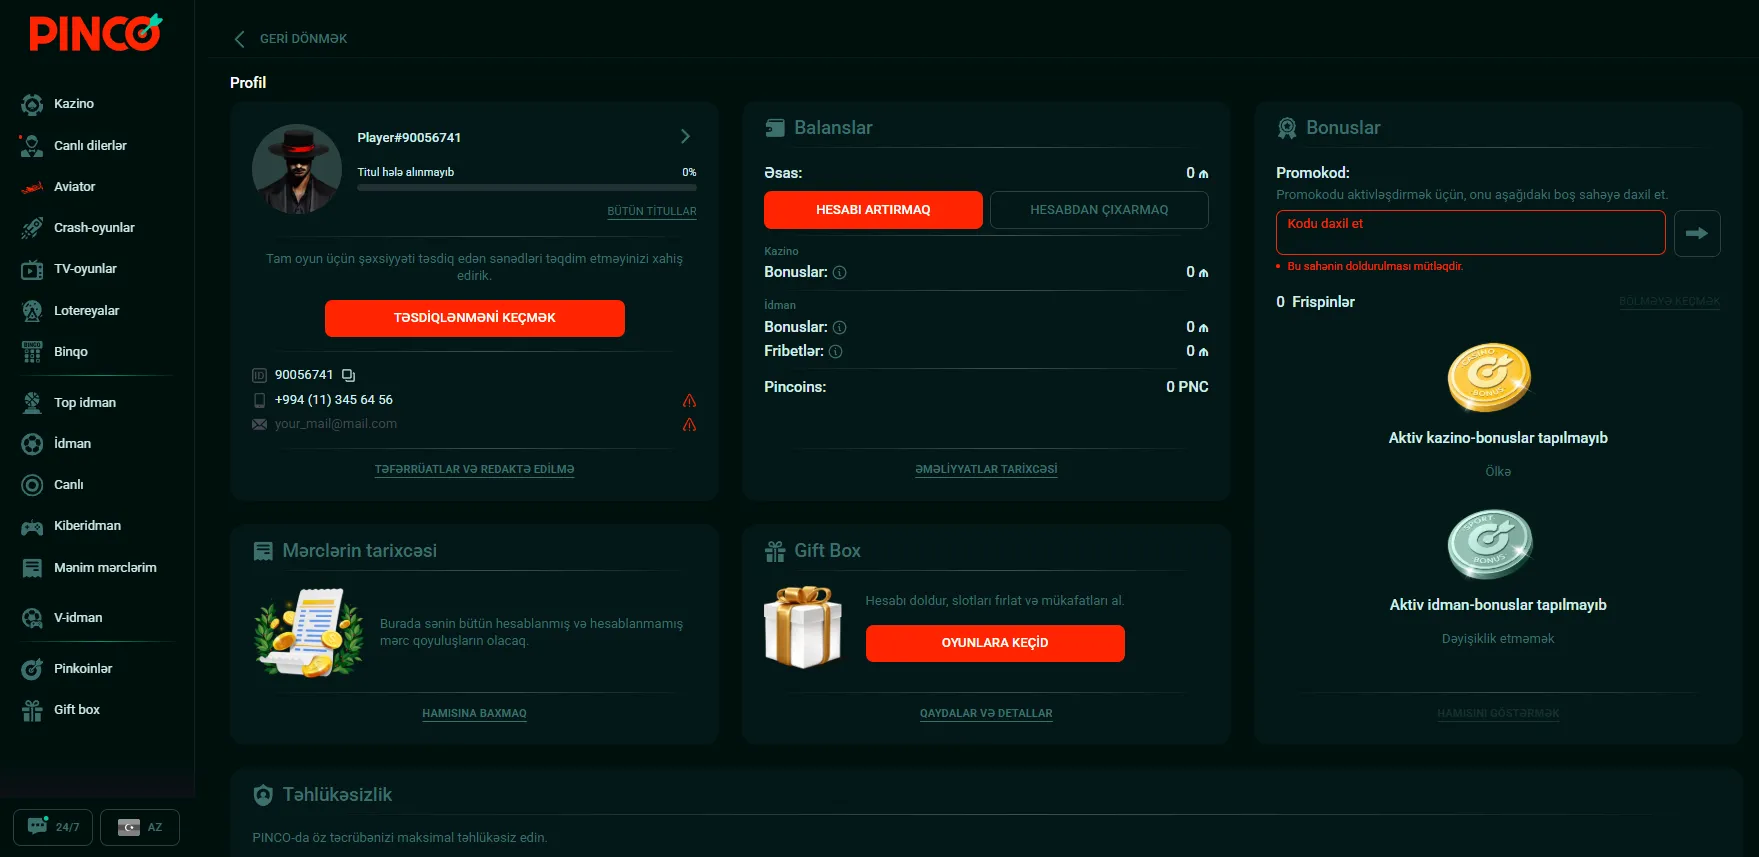
Task: Click Təsdiqlənməni Keçmək verification button
Action: [x=474, y=318]
